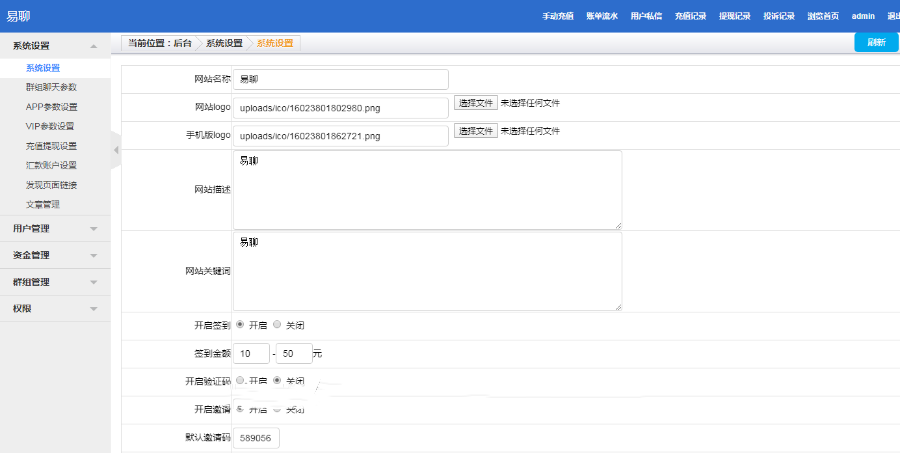Click inside the 网站关键词 textarea
900x453 pixels.
pos(428,272)
